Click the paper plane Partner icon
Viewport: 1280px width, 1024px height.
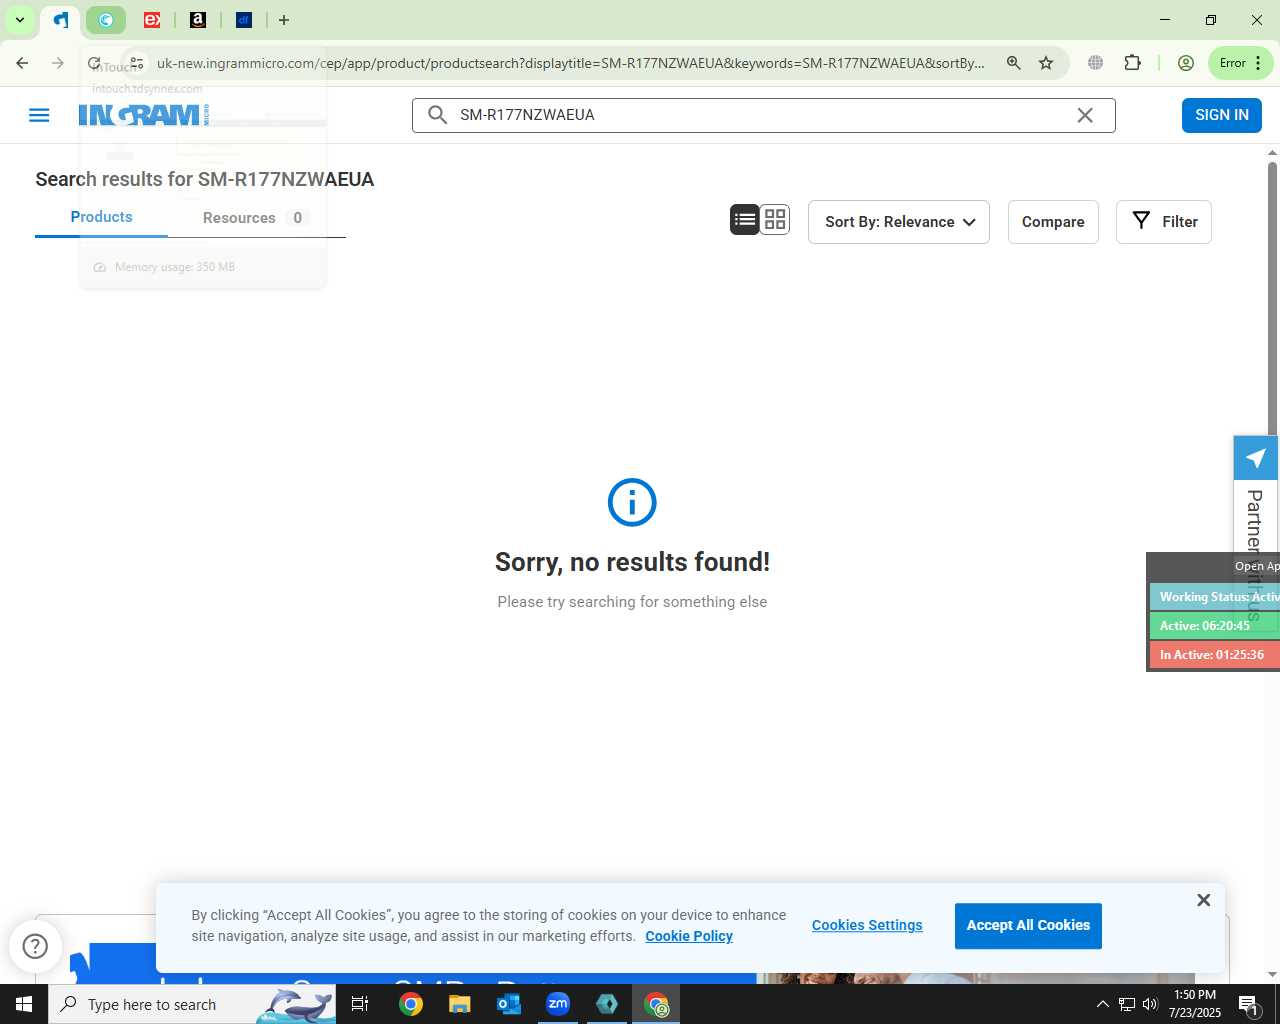click(1256, 458)
